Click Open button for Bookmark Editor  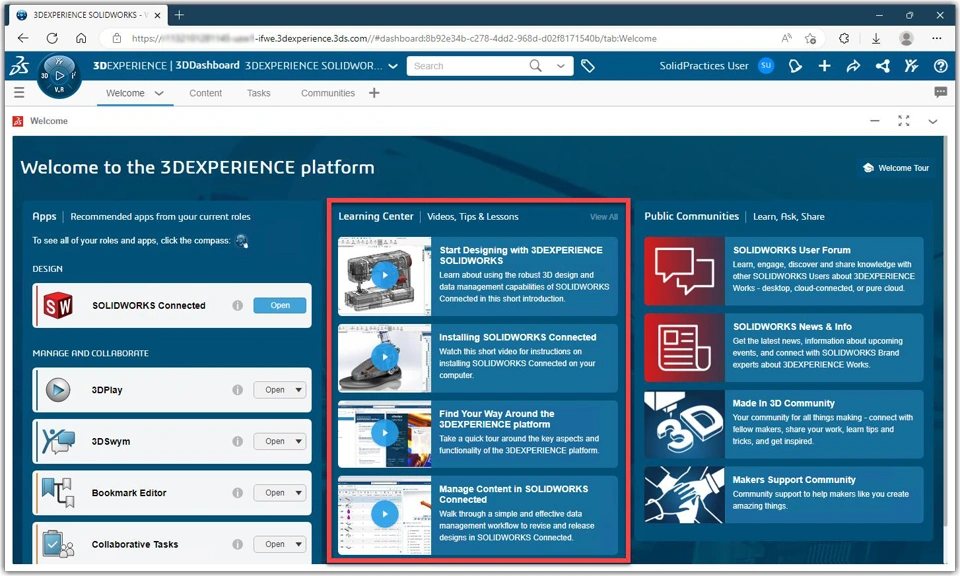(x=274, y=493)
